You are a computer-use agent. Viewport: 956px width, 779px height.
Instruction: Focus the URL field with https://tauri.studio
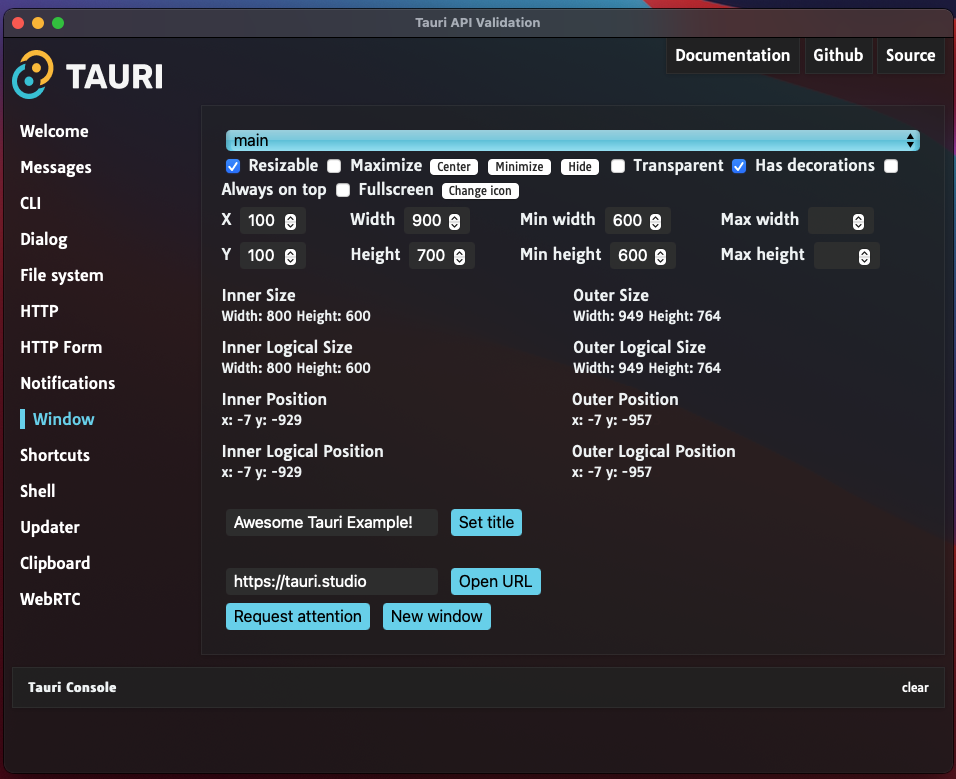point(332,582)
